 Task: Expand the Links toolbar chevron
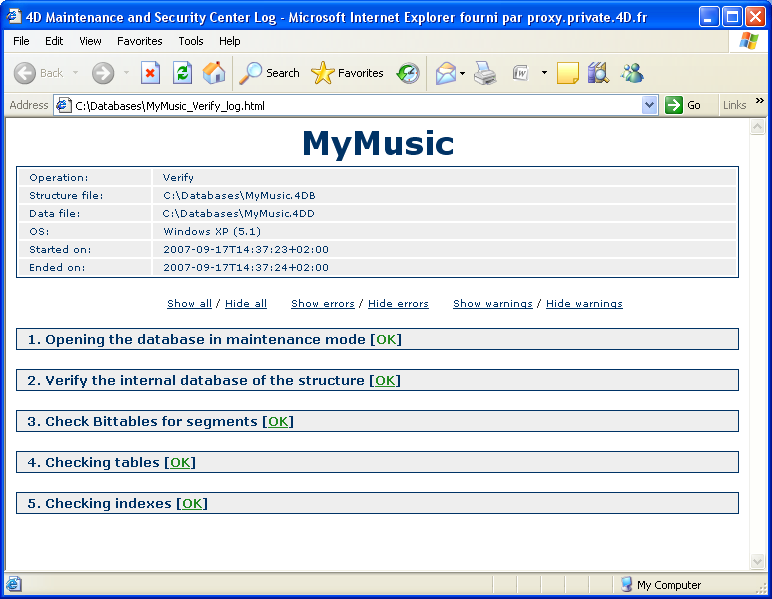point(760,101)
